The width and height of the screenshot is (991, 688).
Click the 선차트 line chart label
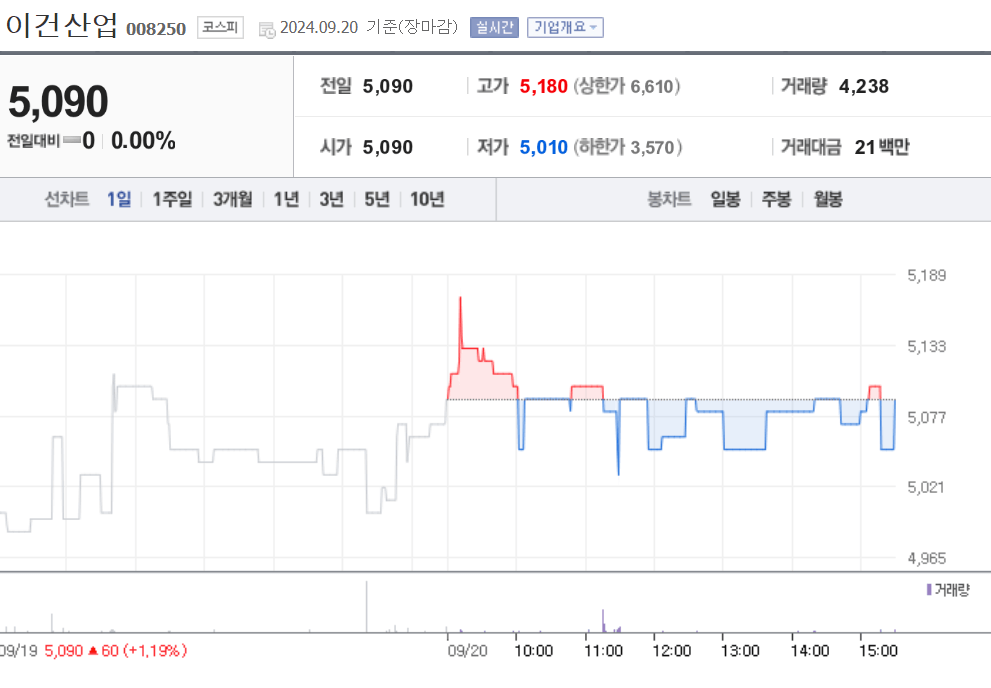66,200
